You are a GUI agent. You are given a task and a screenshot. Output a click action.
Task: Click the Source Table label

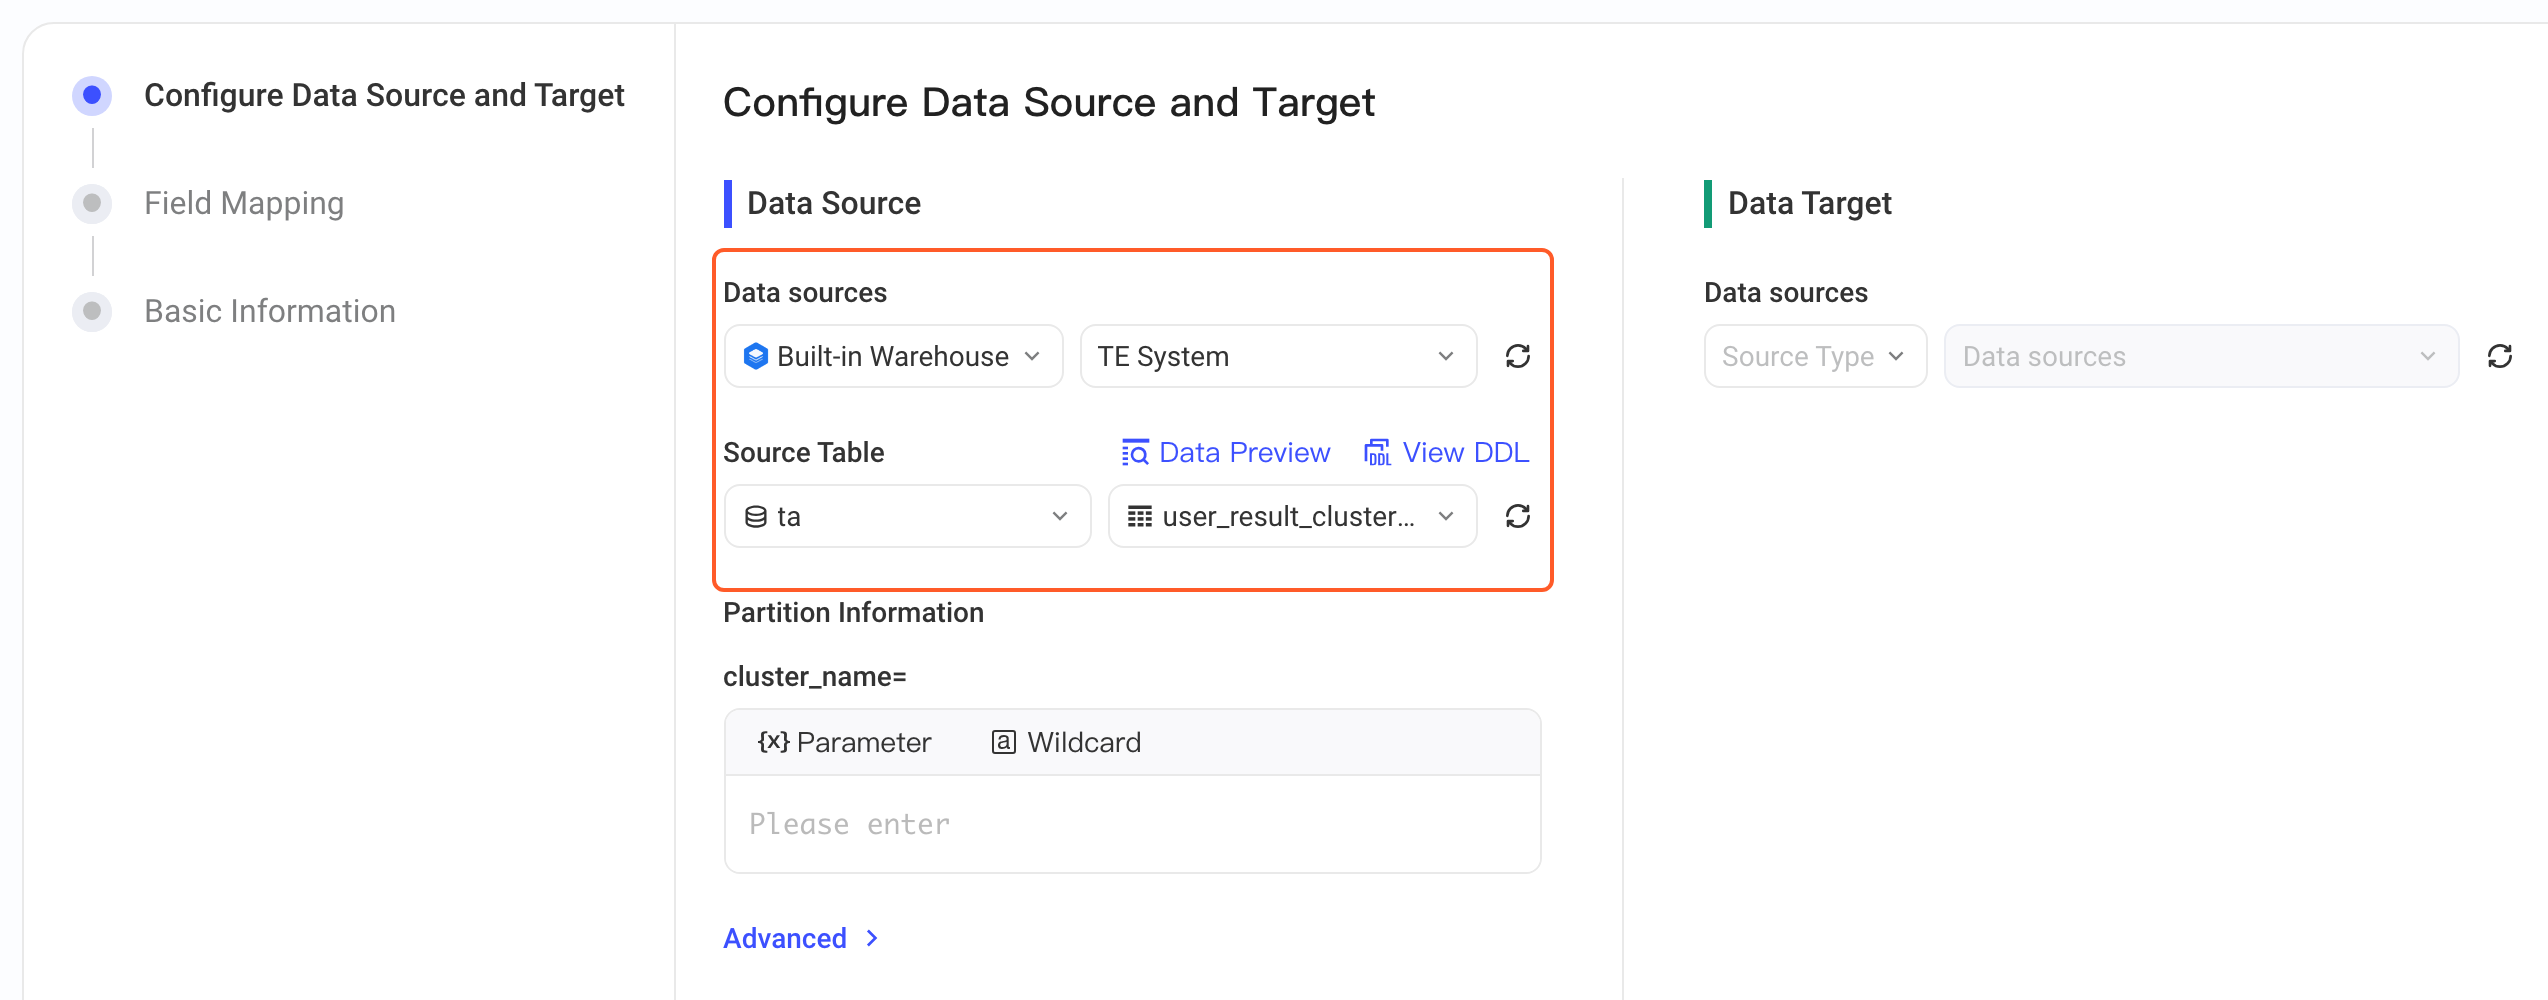pyautogui.click(x=803, y=453)
